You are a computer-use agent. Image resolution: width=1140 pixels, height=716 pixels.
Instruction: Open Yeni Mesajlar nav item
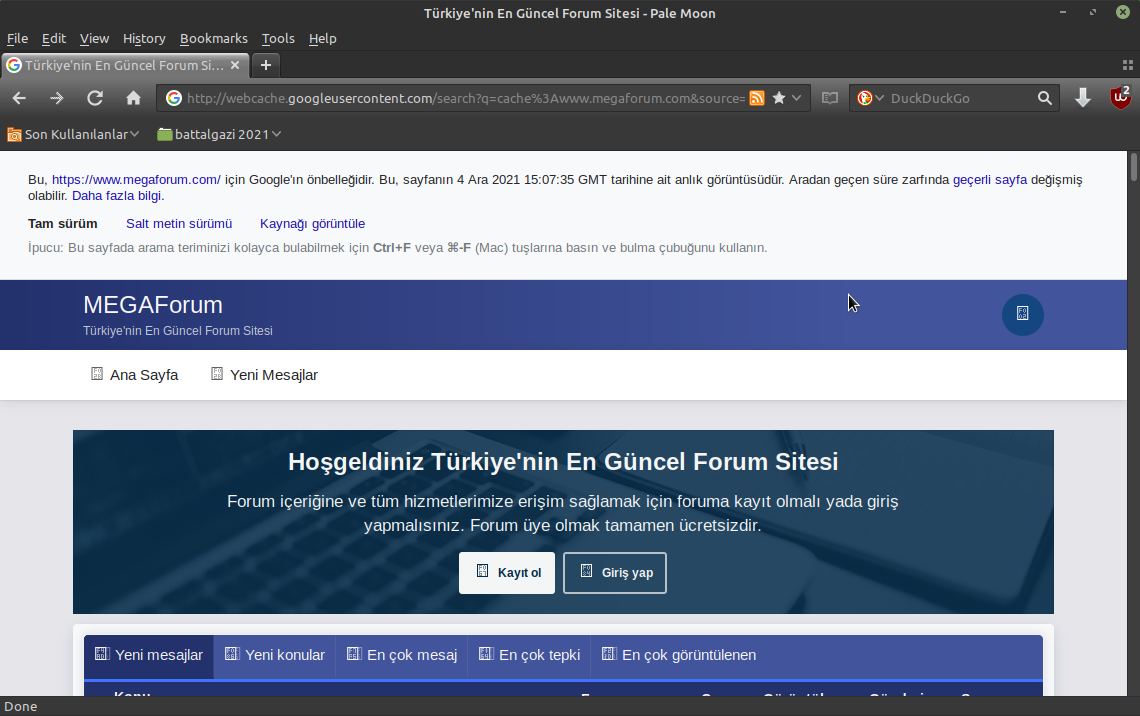point(264,374)
